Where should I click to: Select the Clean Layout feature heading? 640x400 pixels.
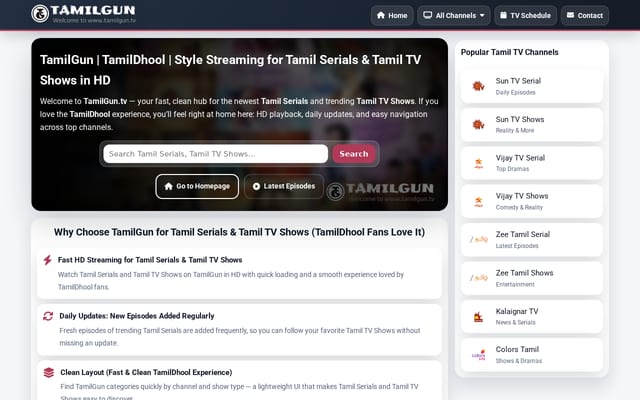tap(146, 372)
